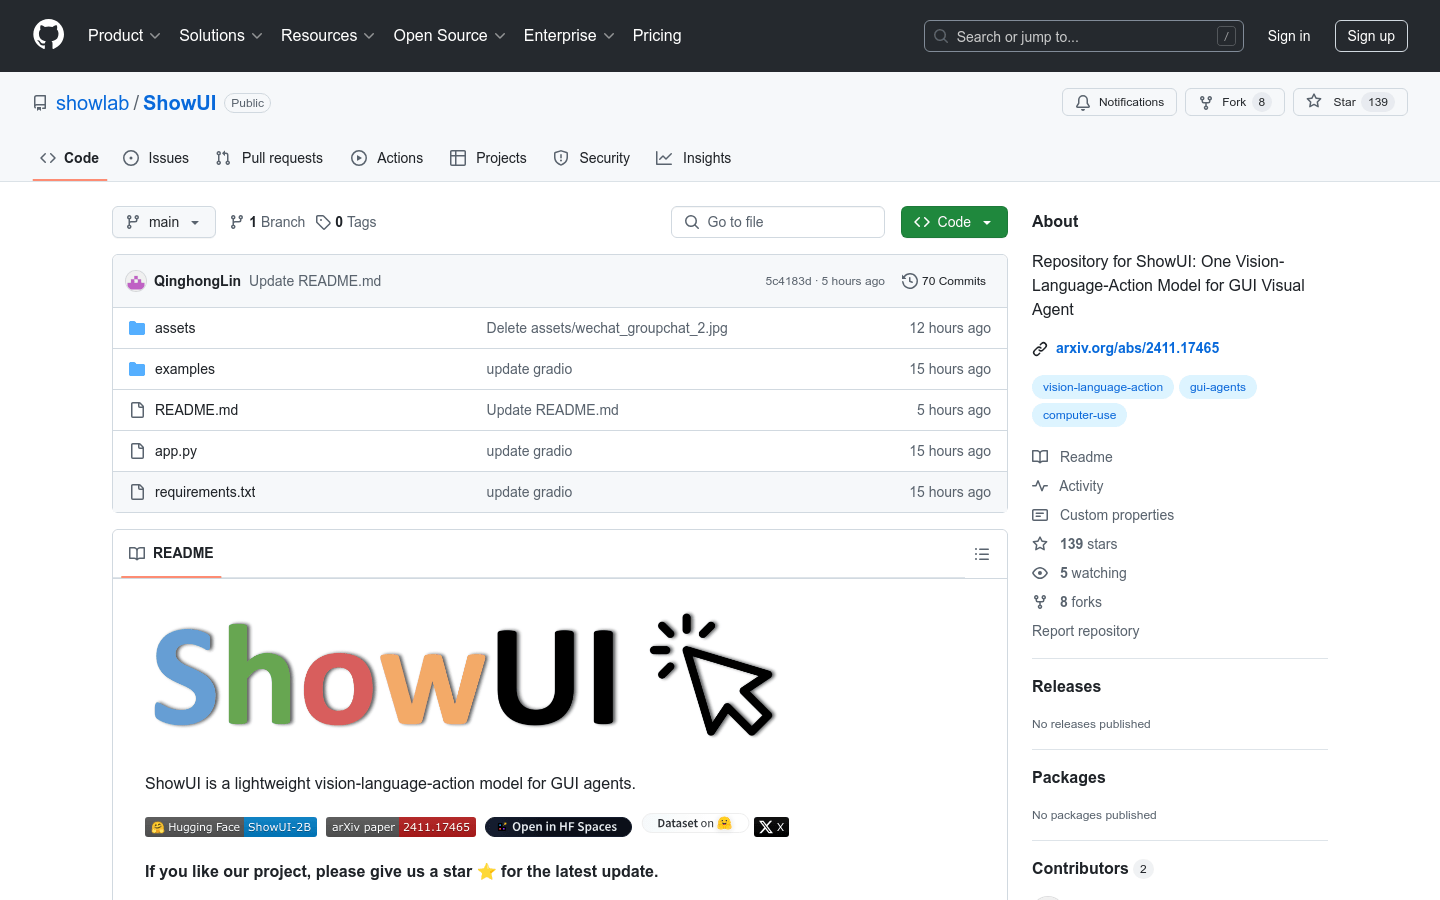Click the X social badge
Screen dimensions: 1440x900
[771, 827]
